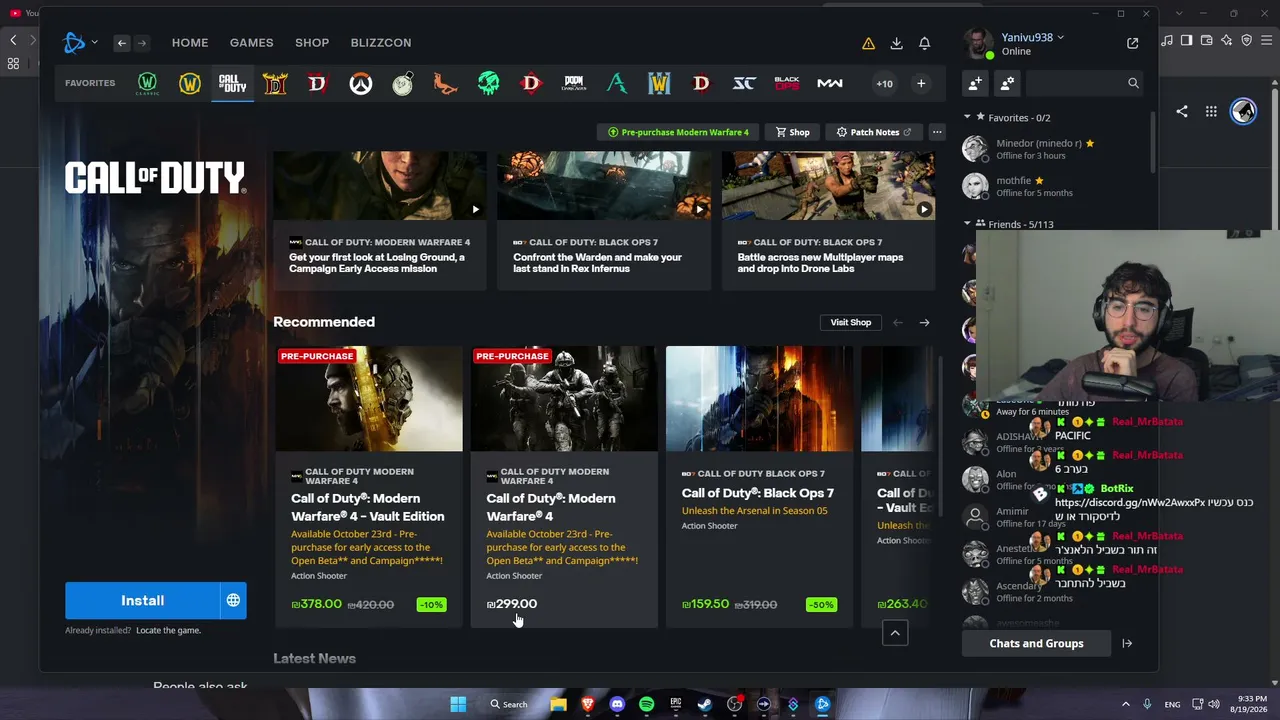1280x720 pixels.
Task: Open the Call of Duty Shop button
Action: (x=793, y=132)
